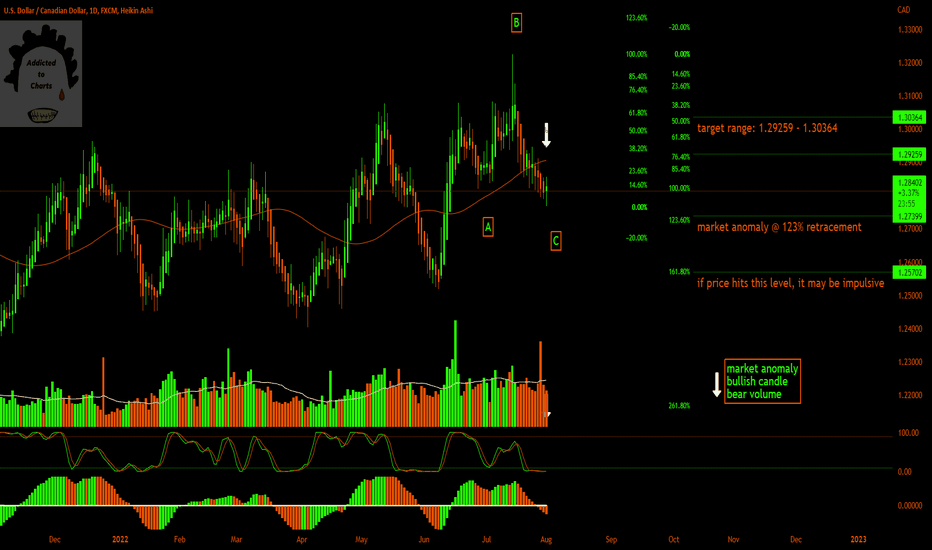Image resolution: width=932 pixels, height=550 pixels.
Task: Select the wave label C
Action: click(556, 241)
